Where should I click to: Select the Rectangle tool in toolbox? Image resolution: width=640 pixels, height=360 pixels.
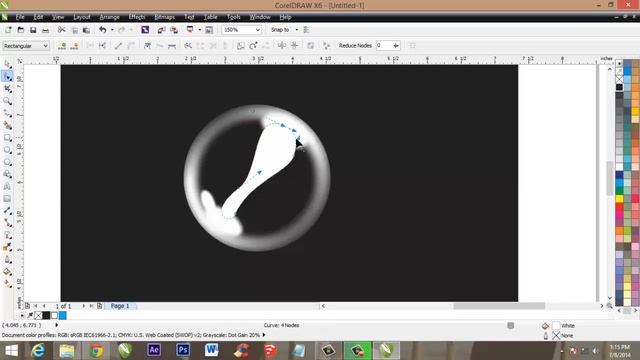(7, 138)
